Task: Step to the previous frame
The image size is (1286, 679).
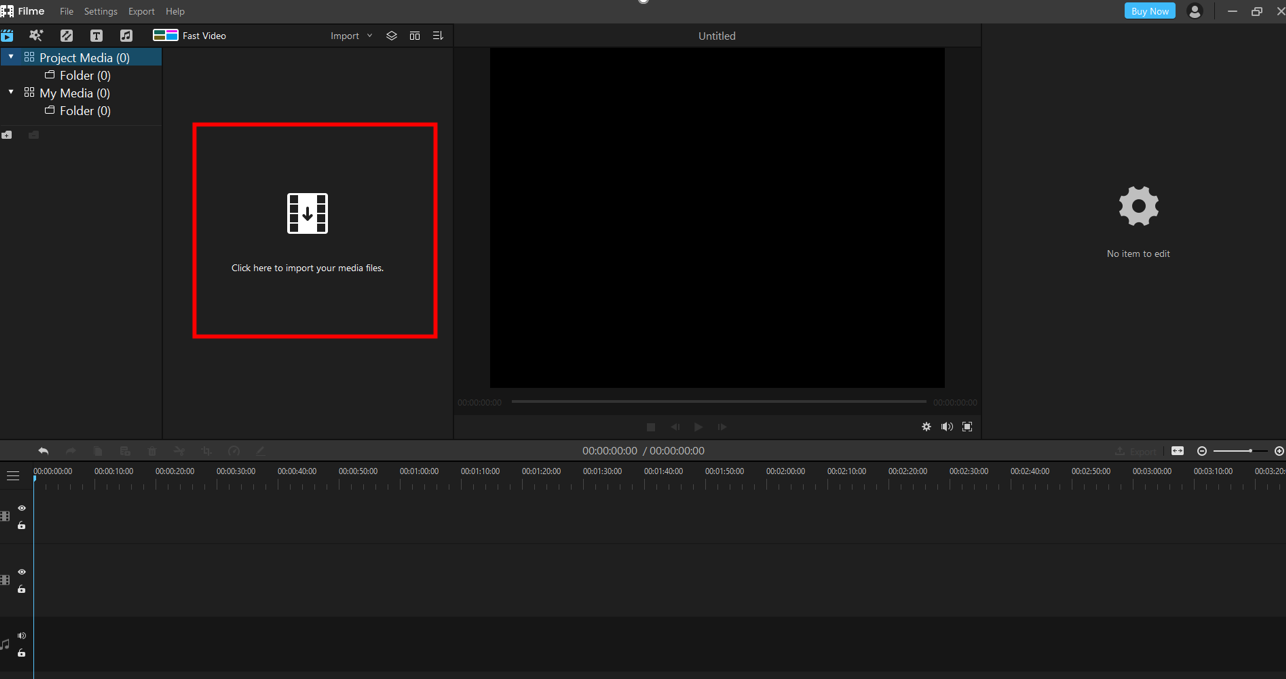Action: tap(675, 427)
